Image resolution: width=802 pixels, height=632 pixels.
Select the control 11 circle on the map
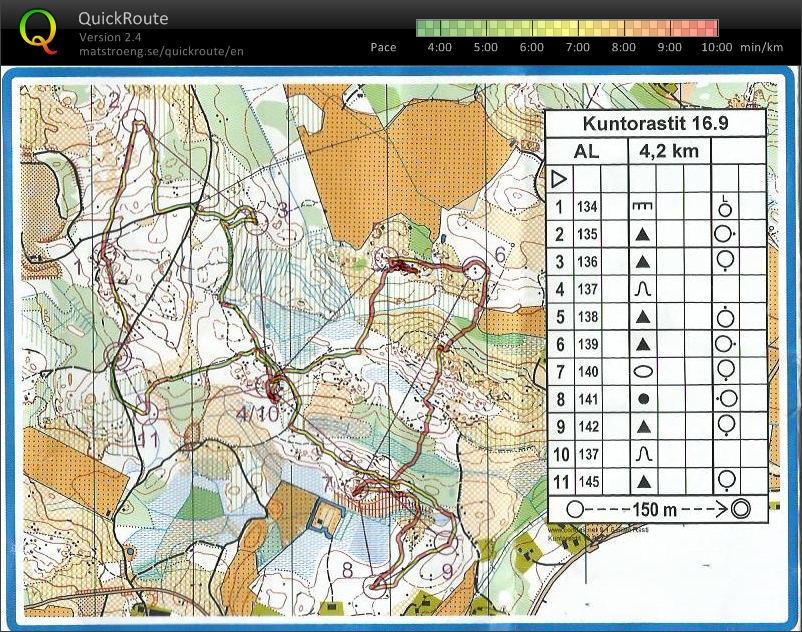148,409
